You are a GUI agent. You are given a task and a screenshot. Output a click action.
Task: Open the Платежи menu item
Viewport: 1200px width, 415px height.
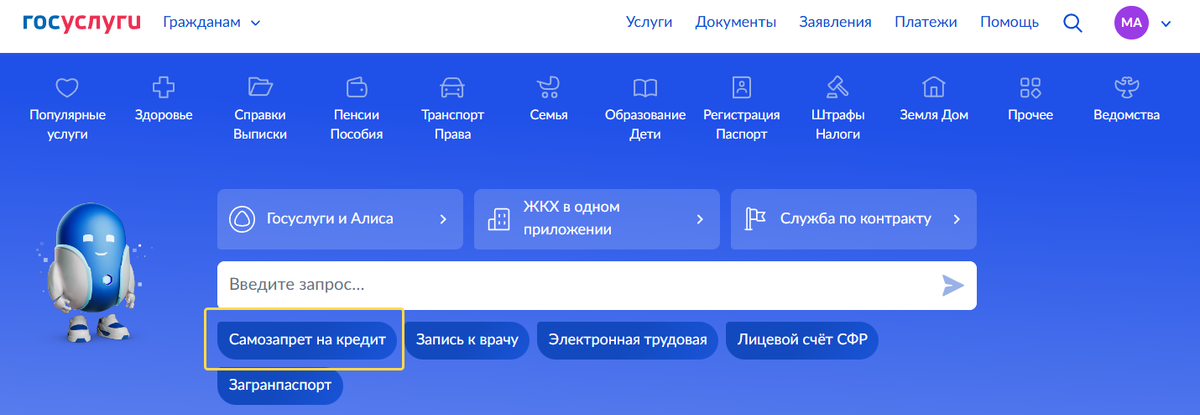pos(926,22)
